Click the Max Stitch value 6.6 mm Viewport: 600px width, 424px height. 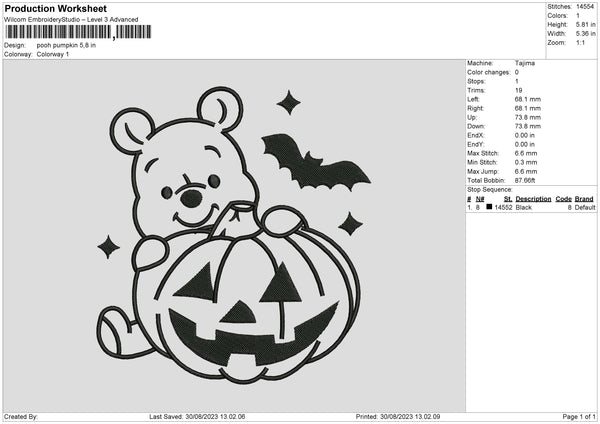[526, 153]
